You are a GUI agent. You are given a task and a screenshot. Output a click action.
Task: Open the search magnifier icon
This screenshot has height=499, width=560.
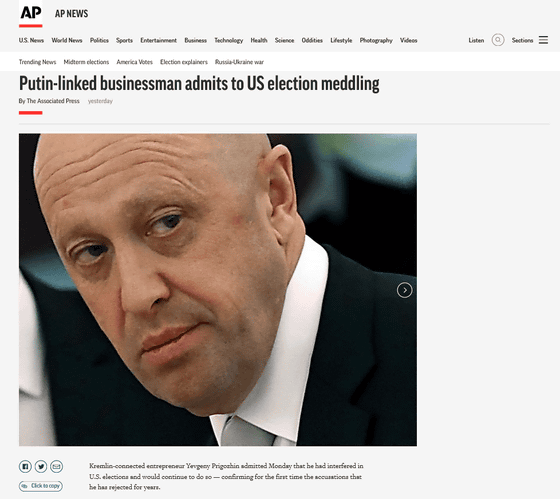498,40
